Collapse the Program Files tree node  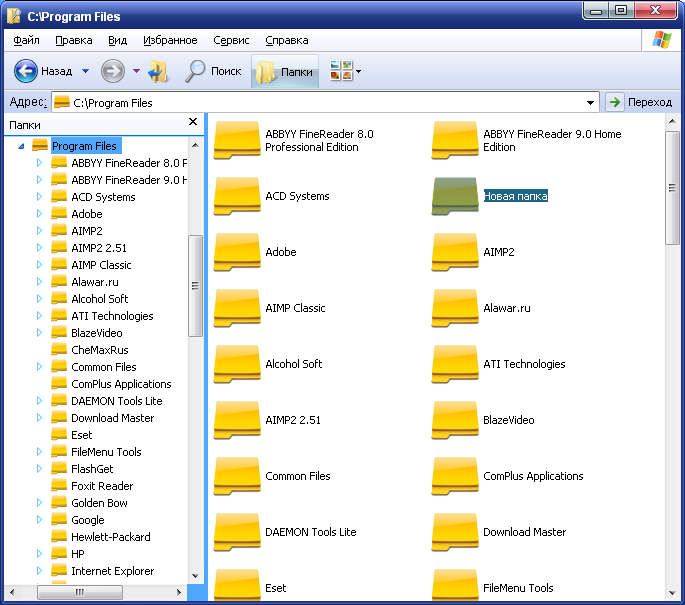tap(21, 146)
